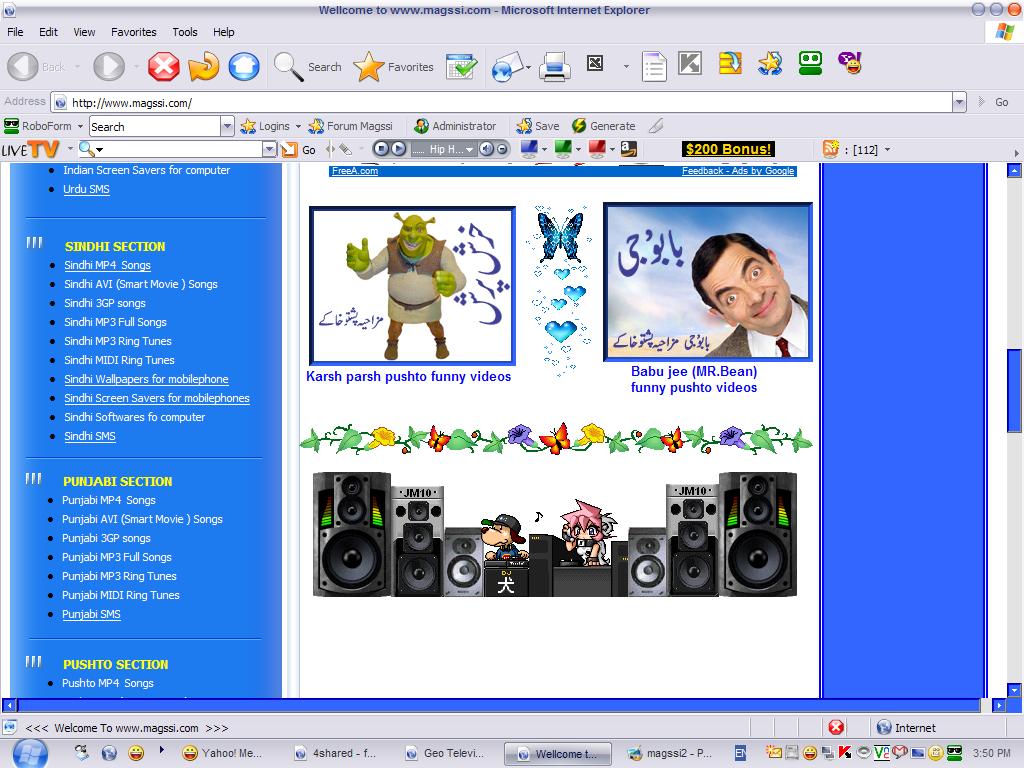Screen dimensions: 1024x768
Task: Expand the RoboForm search box dropdown
Action: (x=227, y=126)
